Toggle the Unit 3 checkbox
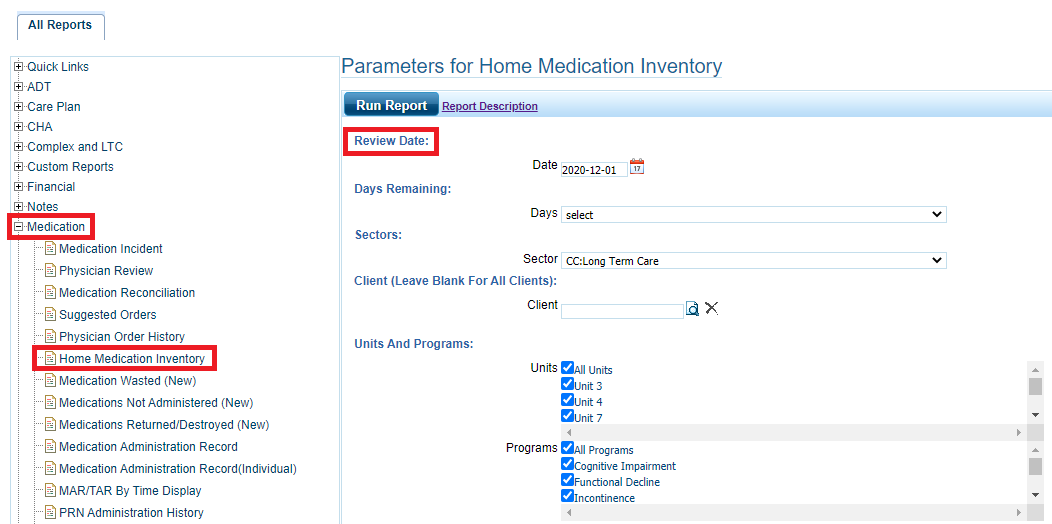 tap(568, 385)
